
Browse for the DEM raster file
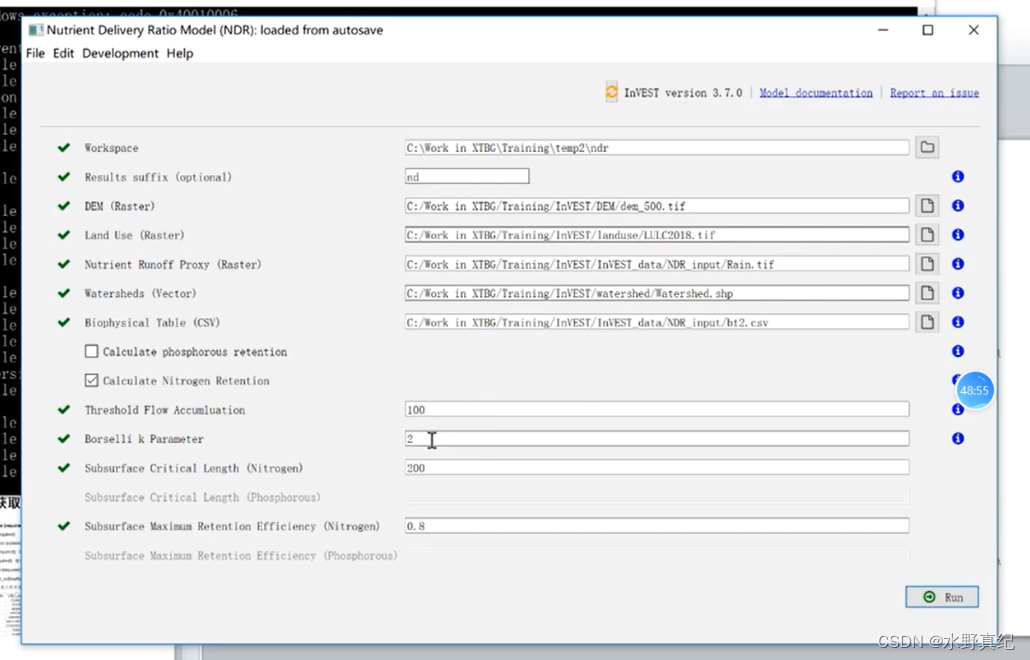tap(927, 206)
